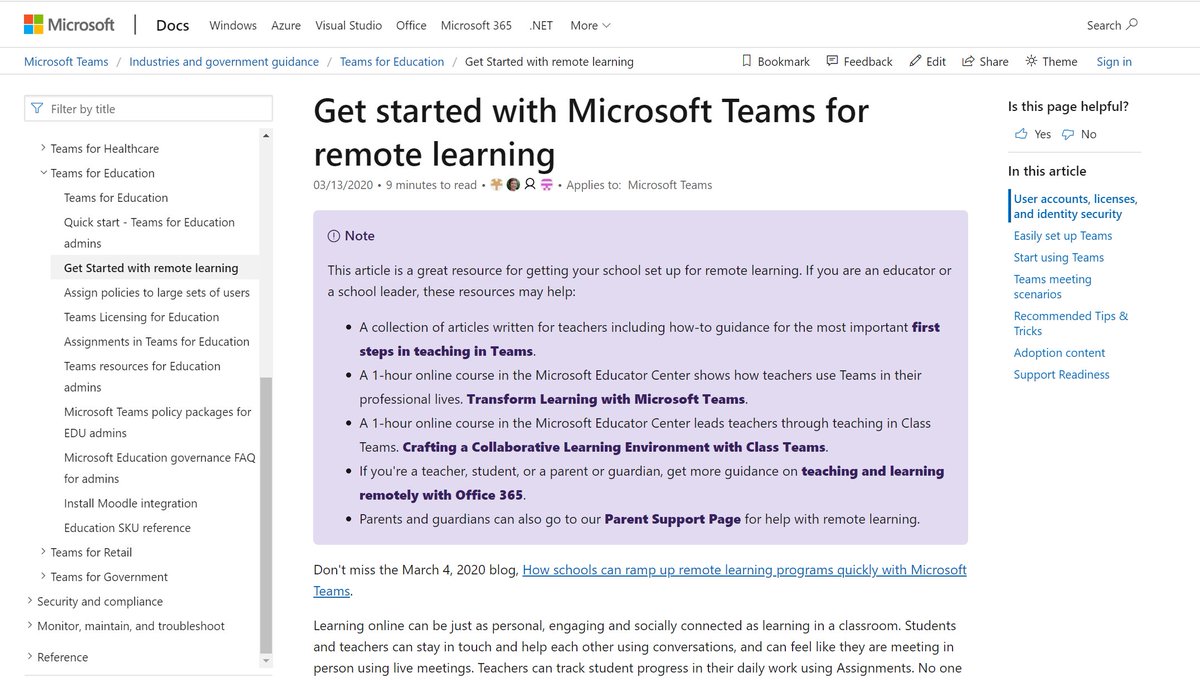
Task: Click the Theme sun icon
Action: (1031, 61)
